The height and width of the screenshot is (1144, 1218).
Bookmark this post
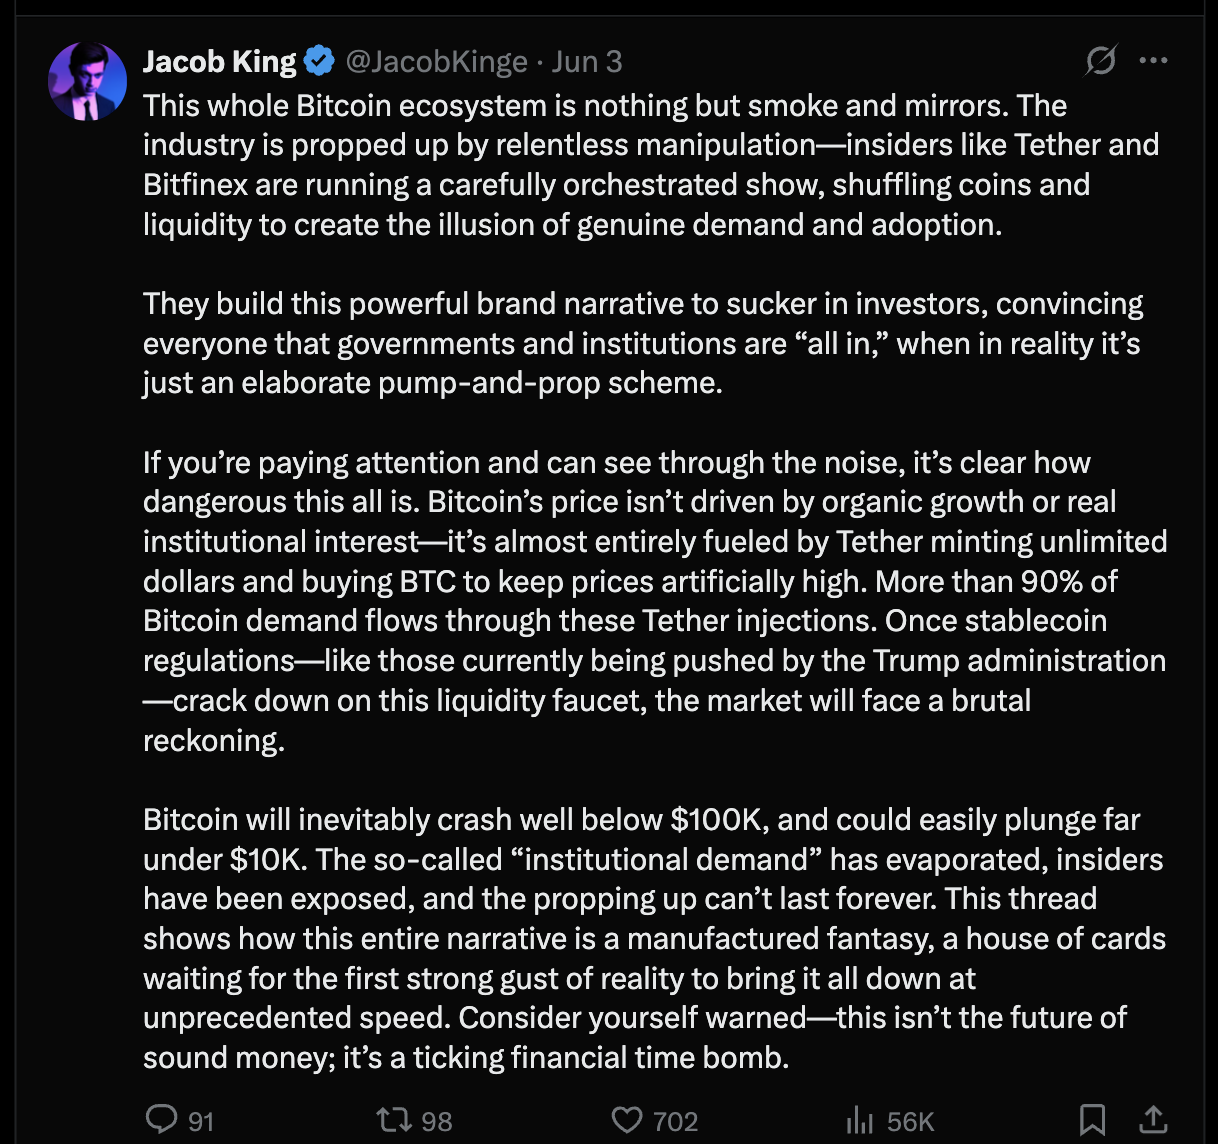(x=1092, y=1119)
